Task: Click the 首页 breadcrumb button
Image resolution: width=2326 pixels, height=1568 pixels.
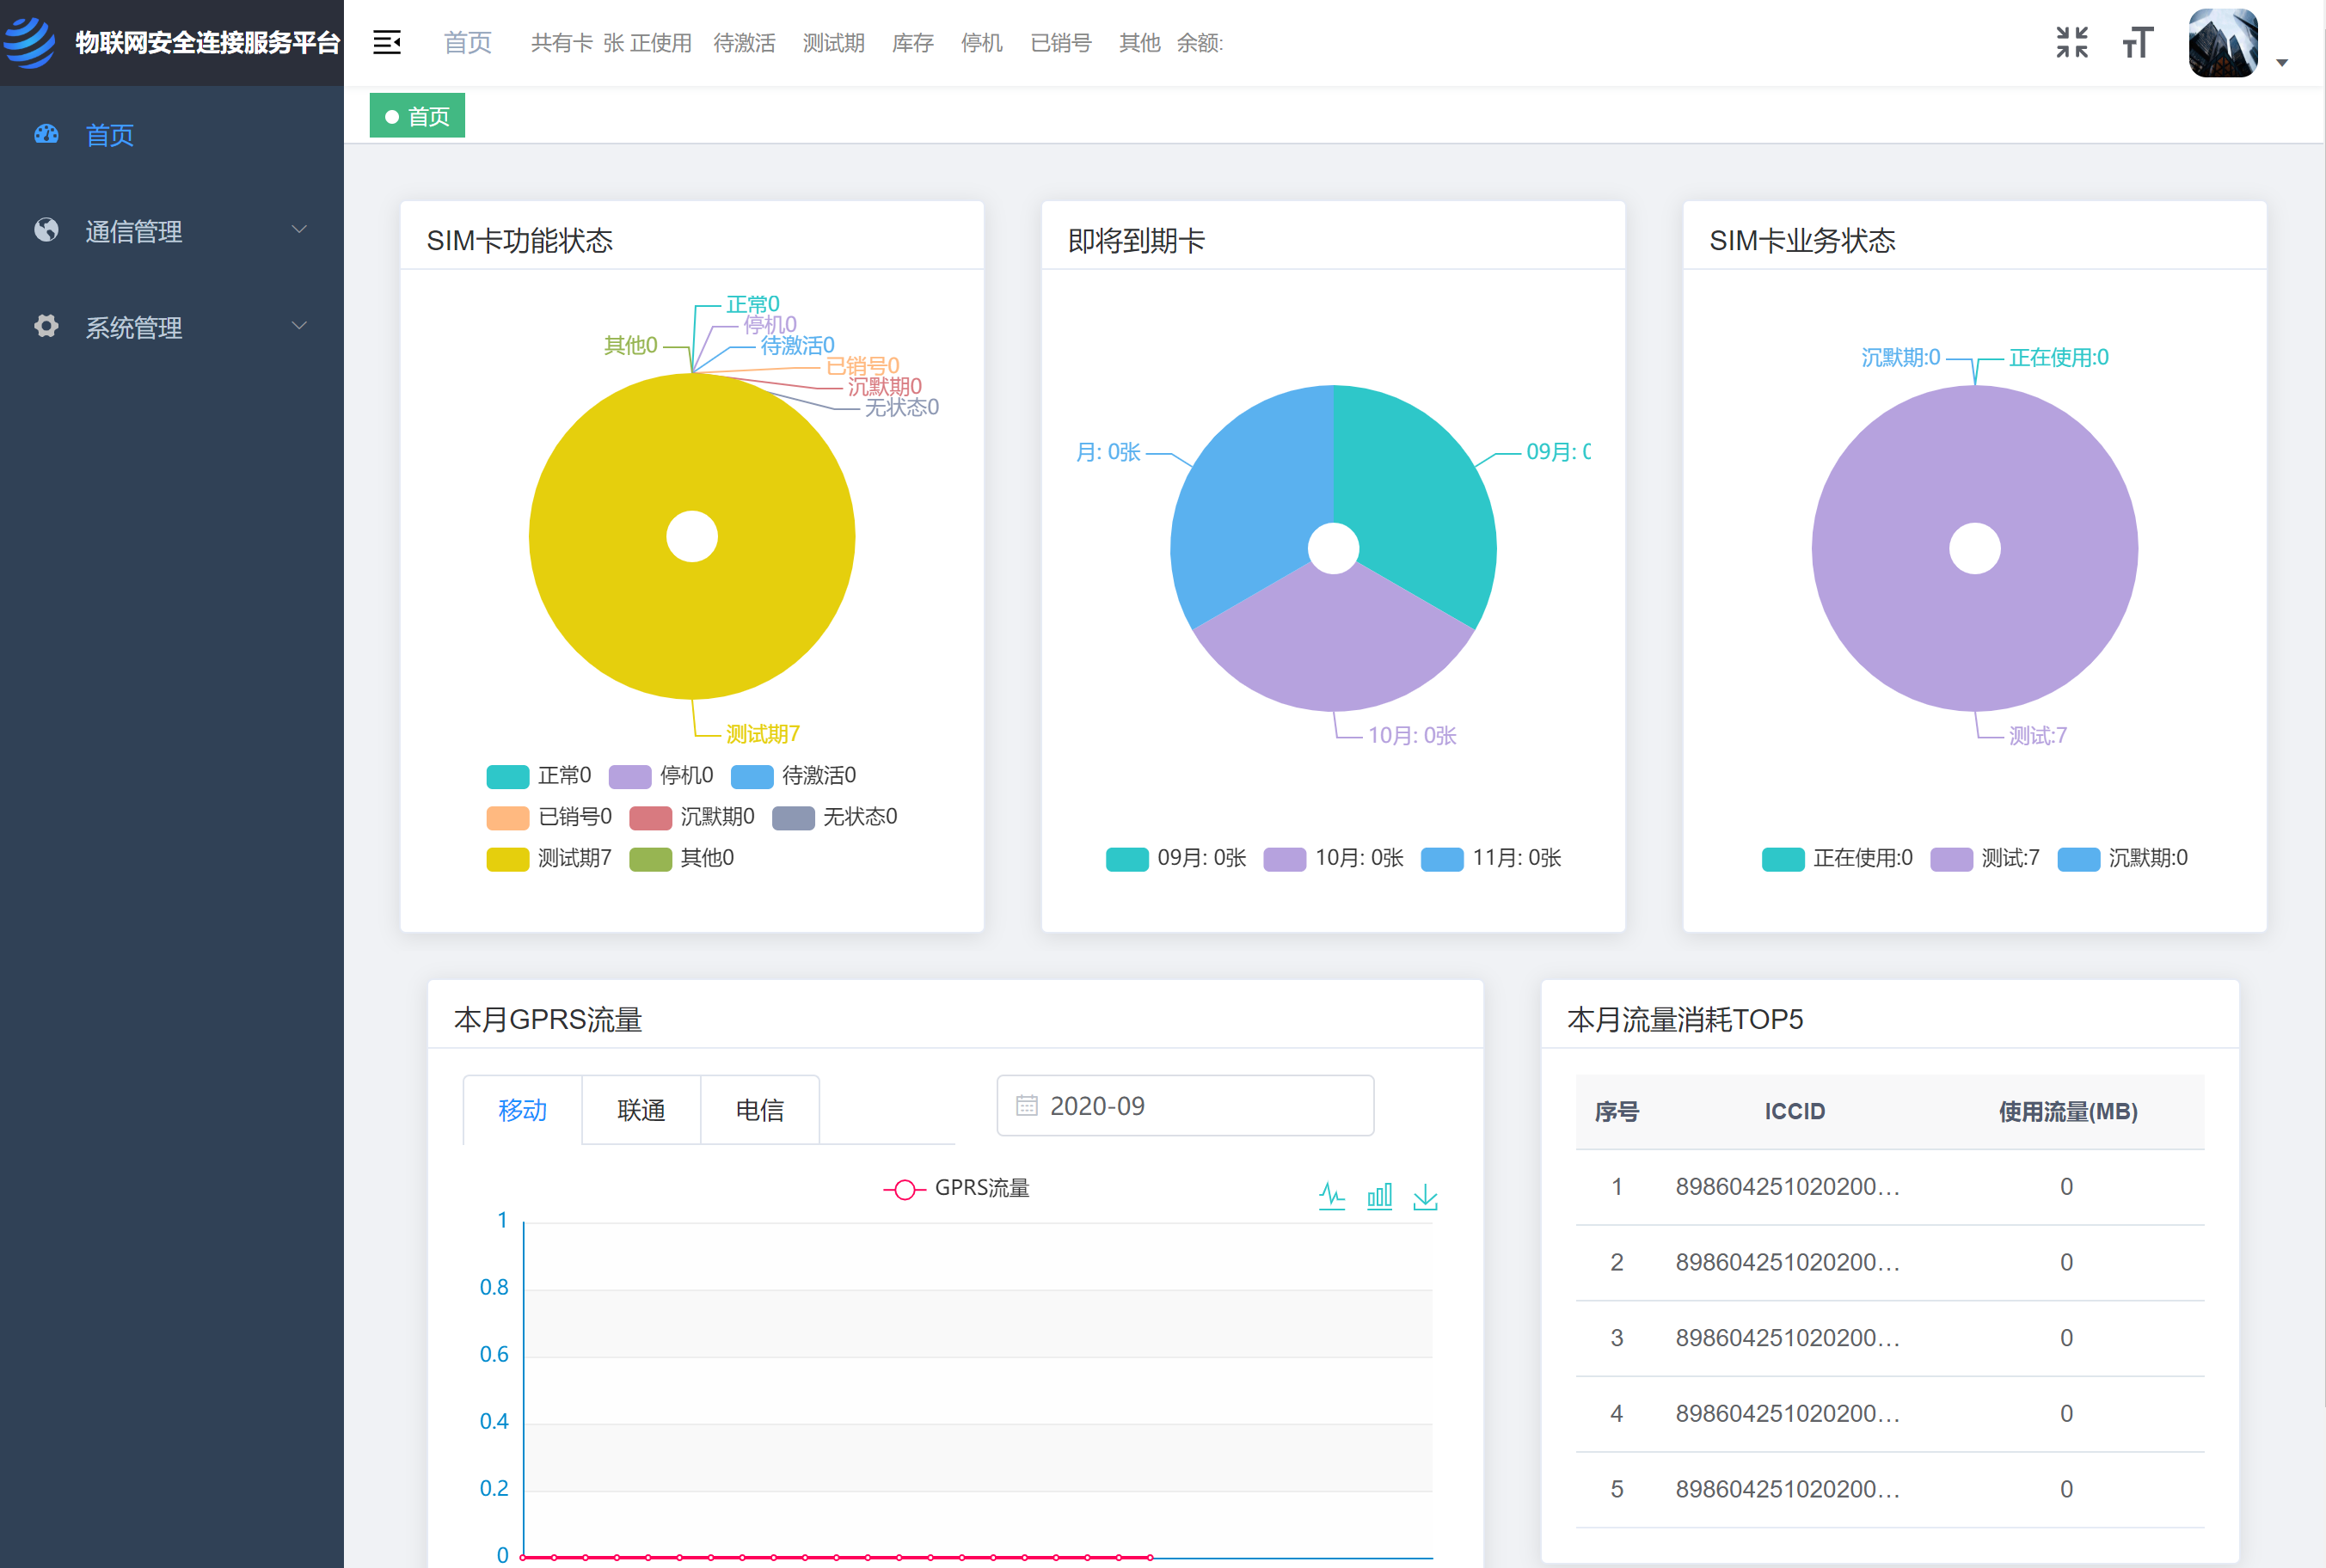Action: 417,115
